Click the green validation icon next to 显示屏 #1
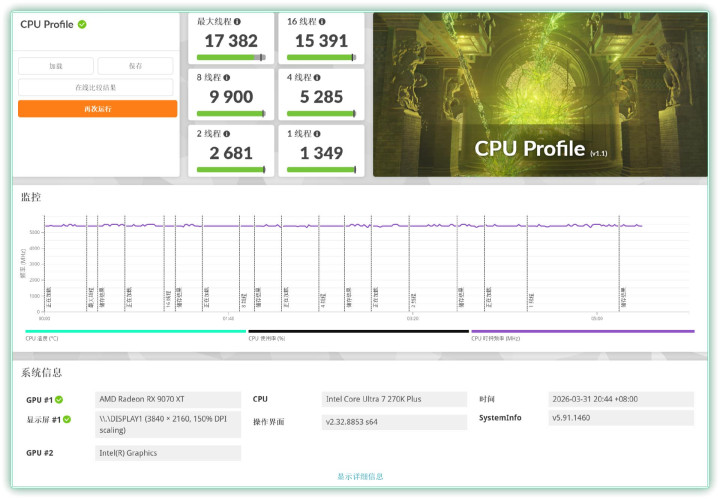 (x=67, y=419)
